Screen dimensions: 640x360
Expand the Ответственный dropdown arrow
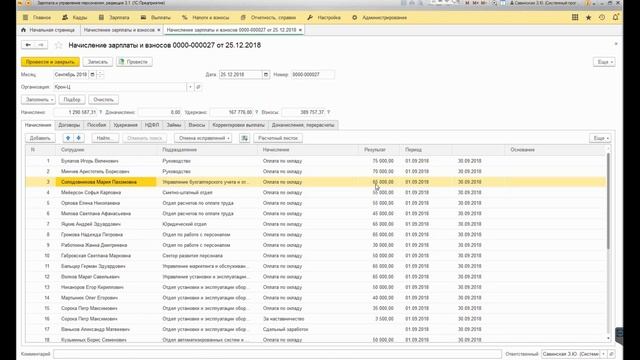tap(603, 354)
